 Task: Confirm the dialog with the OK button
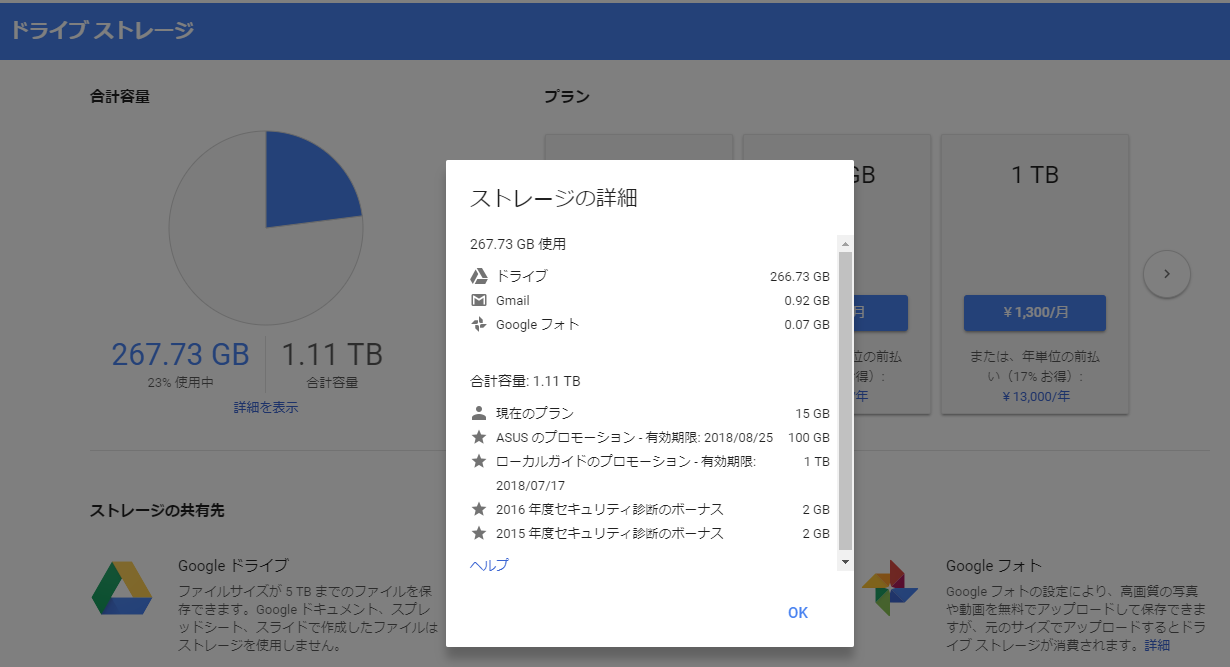[798, 613]
